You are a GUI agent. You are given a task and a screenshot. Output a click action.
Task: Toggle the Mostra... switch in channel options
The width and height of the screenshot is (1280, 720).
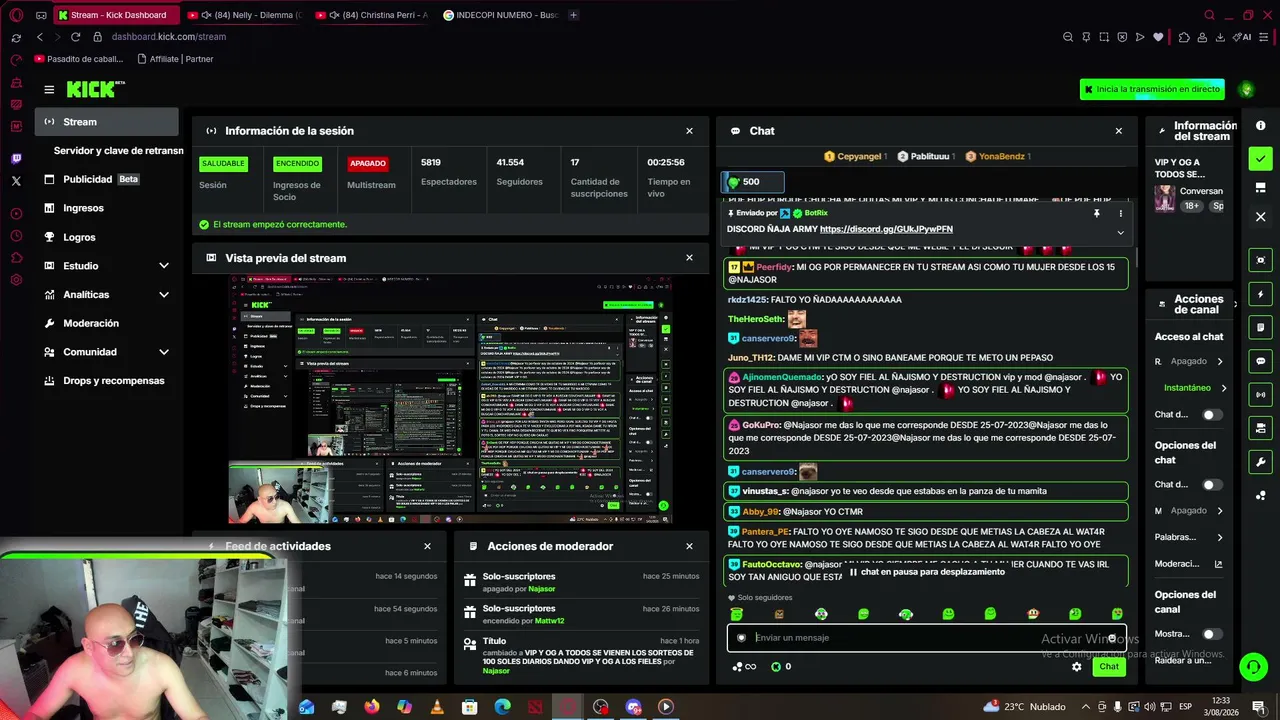[1211, 634]
